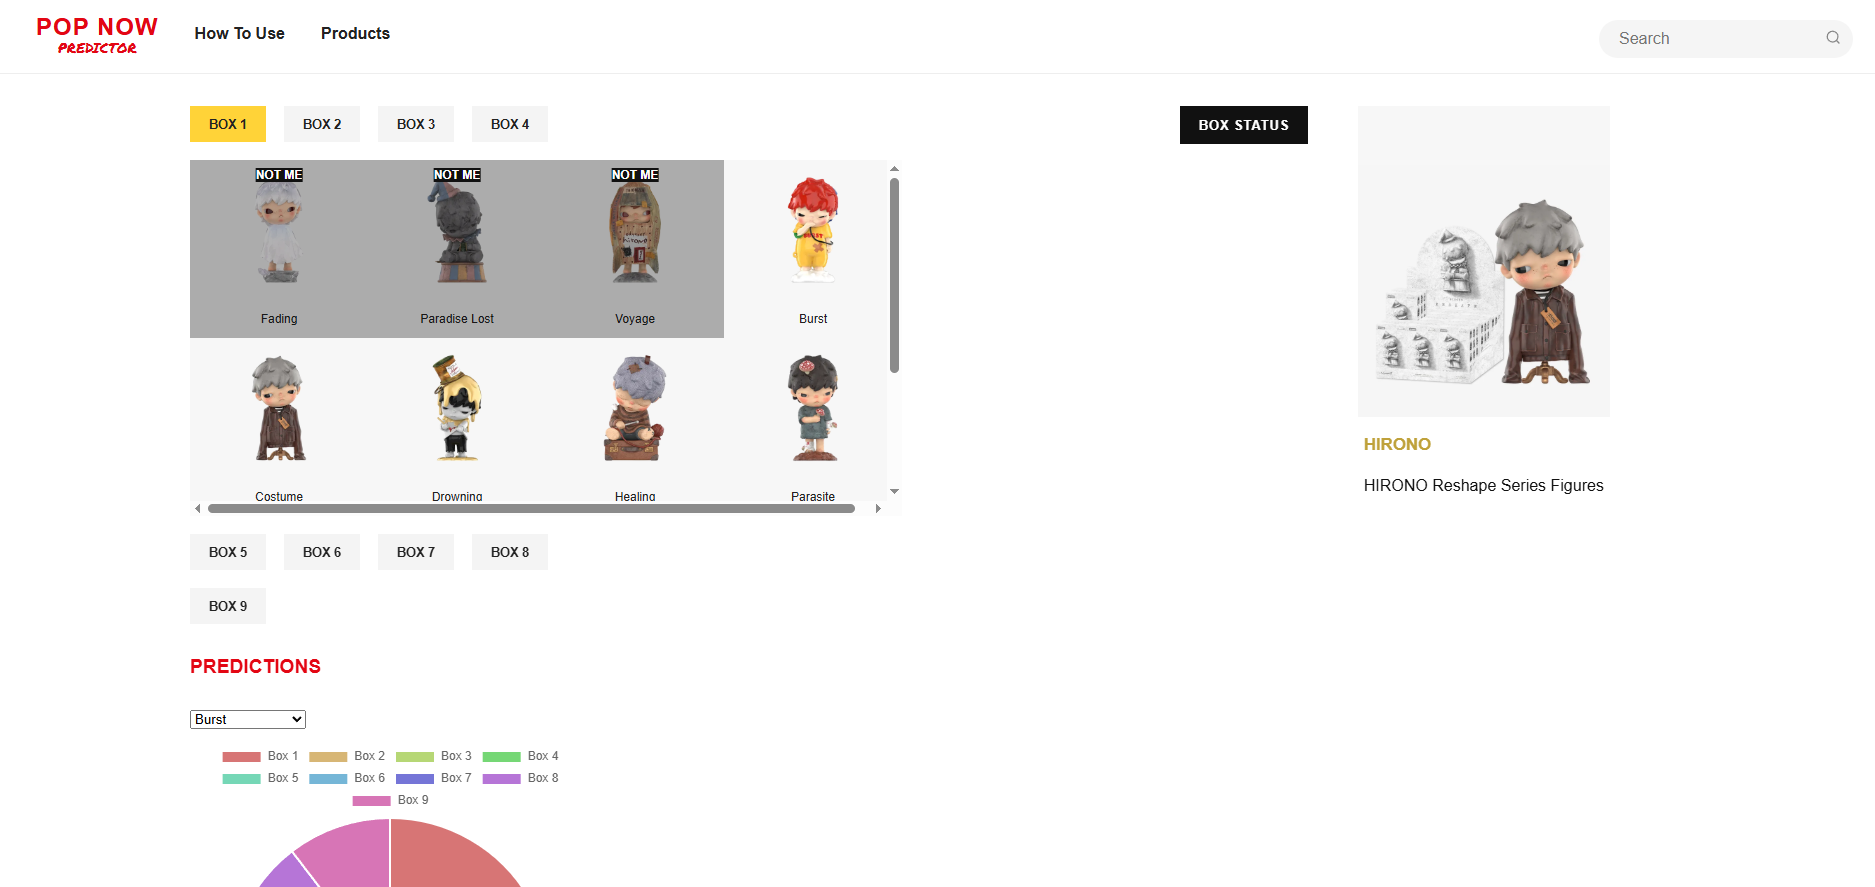Open the How To Use page
Screen dimensions: 1875x887
point(240,33)
